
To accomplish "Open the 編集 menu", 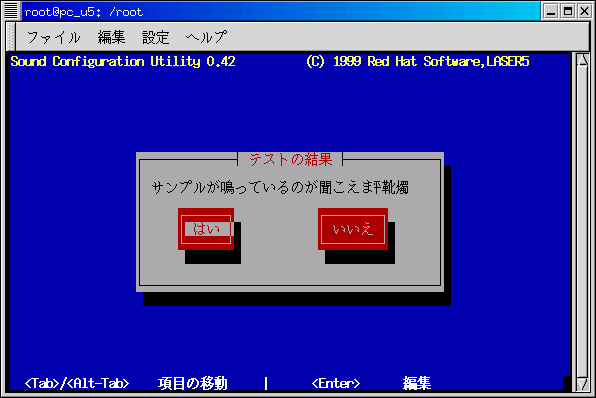I will click(x=111, y=37).
